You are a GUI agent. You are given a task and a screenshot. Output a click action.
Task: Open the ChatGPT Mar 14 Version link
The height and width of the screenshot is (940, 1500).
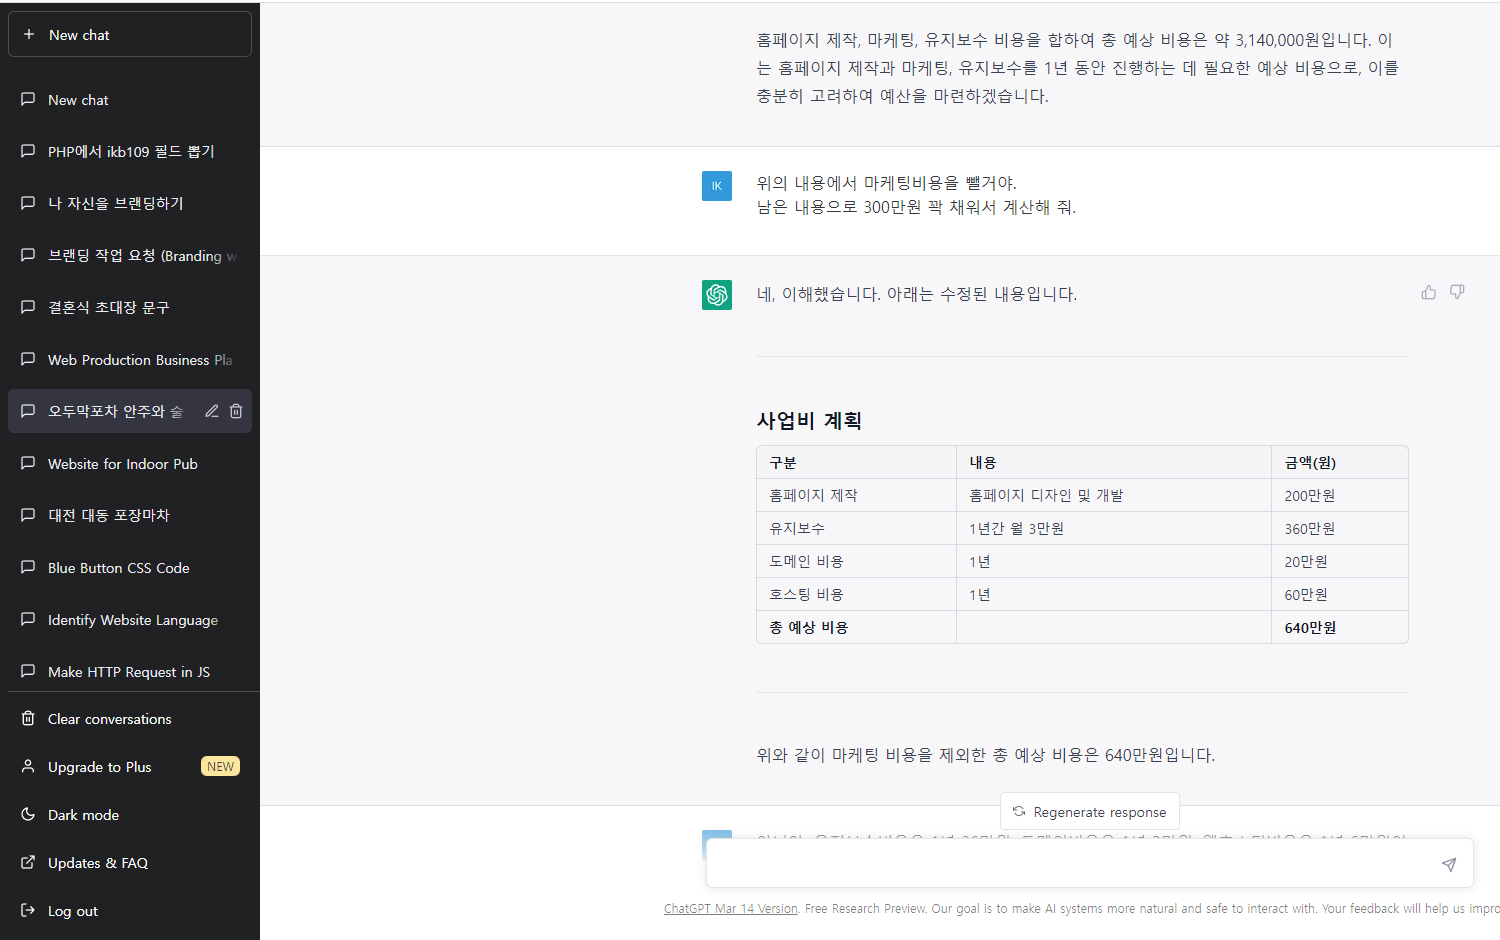(x=730, y=909)
